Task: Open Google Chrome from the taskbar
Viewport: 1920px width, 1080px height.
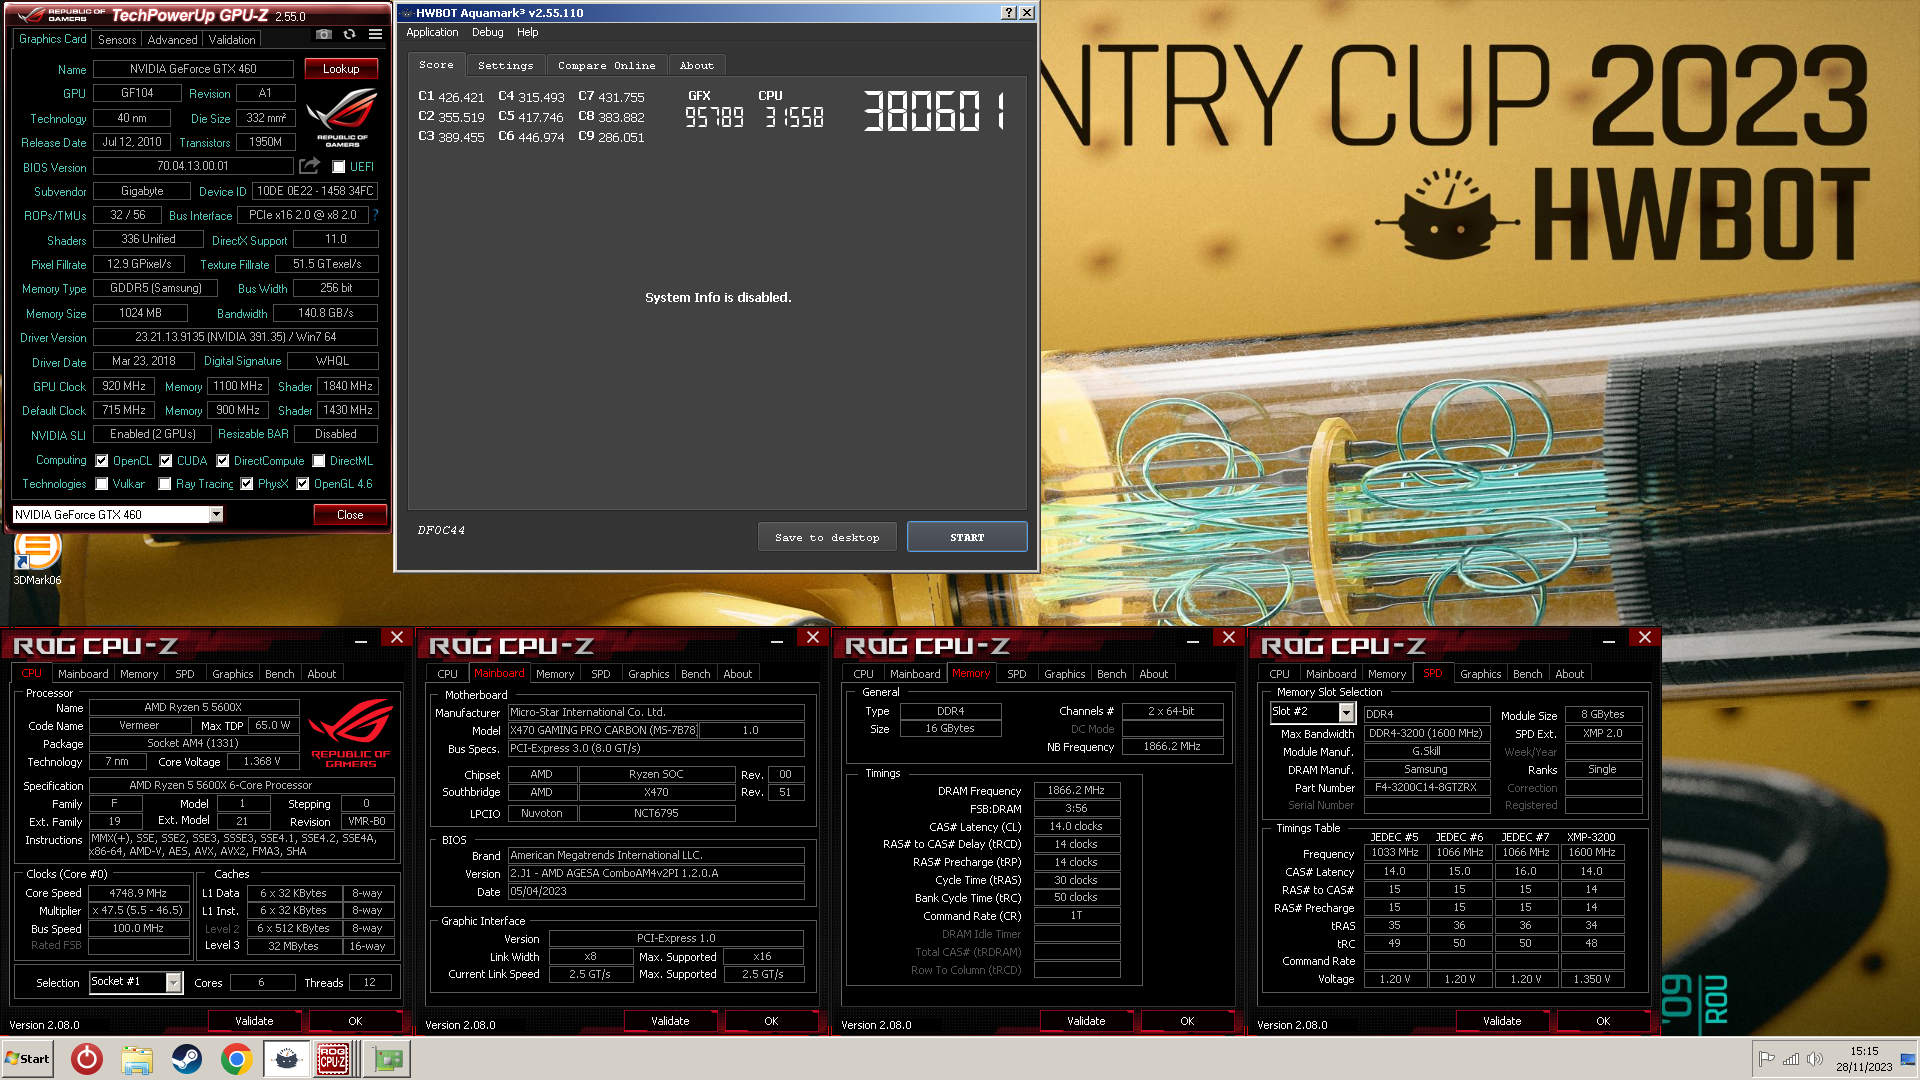Action: [237, 1059]
